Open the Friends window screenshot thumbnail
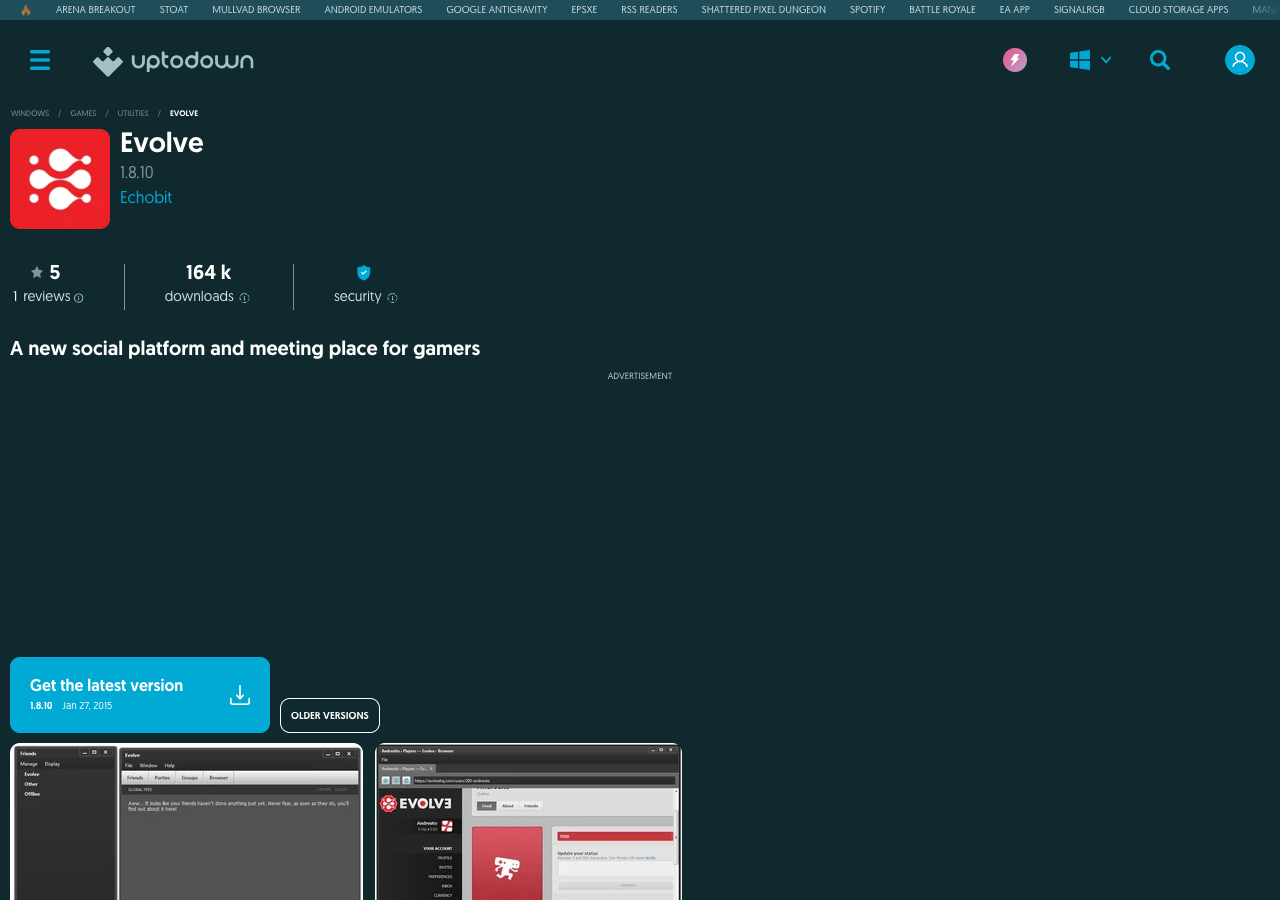 coord(186,822)
